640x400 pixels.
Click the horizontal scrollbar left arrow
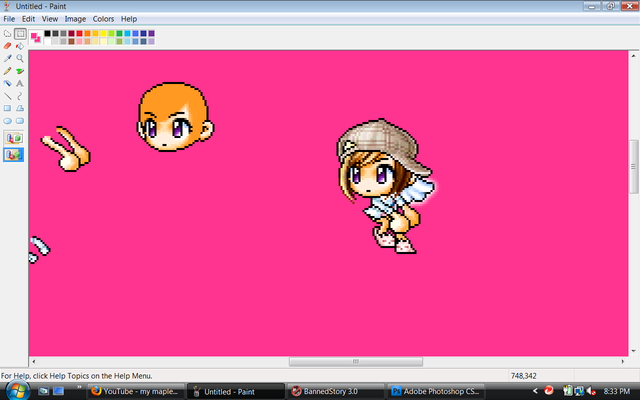[x=34, y=361]
